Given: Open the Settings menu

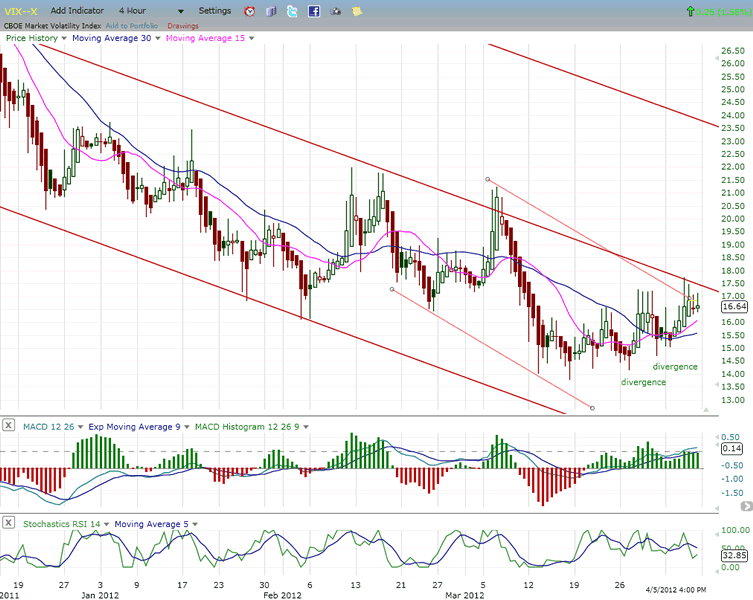Looking at the screenshot, I should click(x=214, y=11).
